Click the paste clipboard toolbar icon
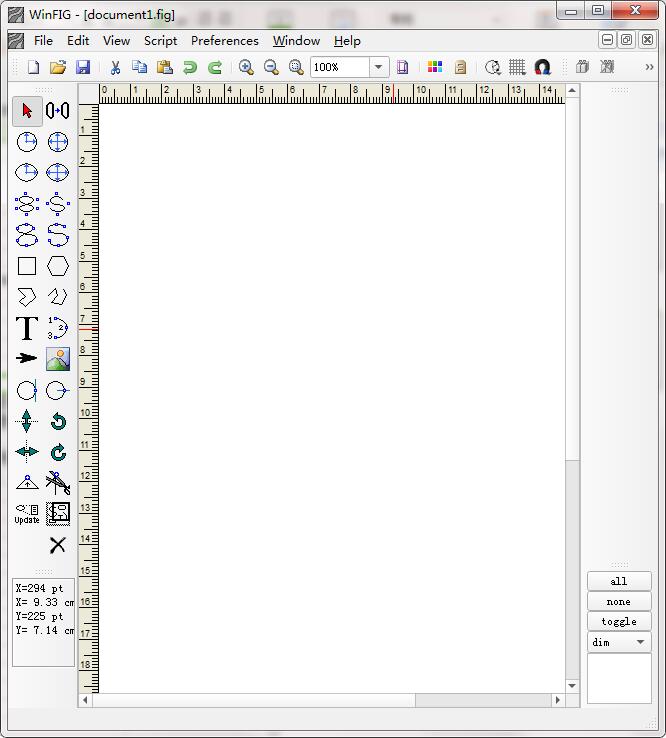666x738 pixels. pyautogui.click(x=164, y=67)
